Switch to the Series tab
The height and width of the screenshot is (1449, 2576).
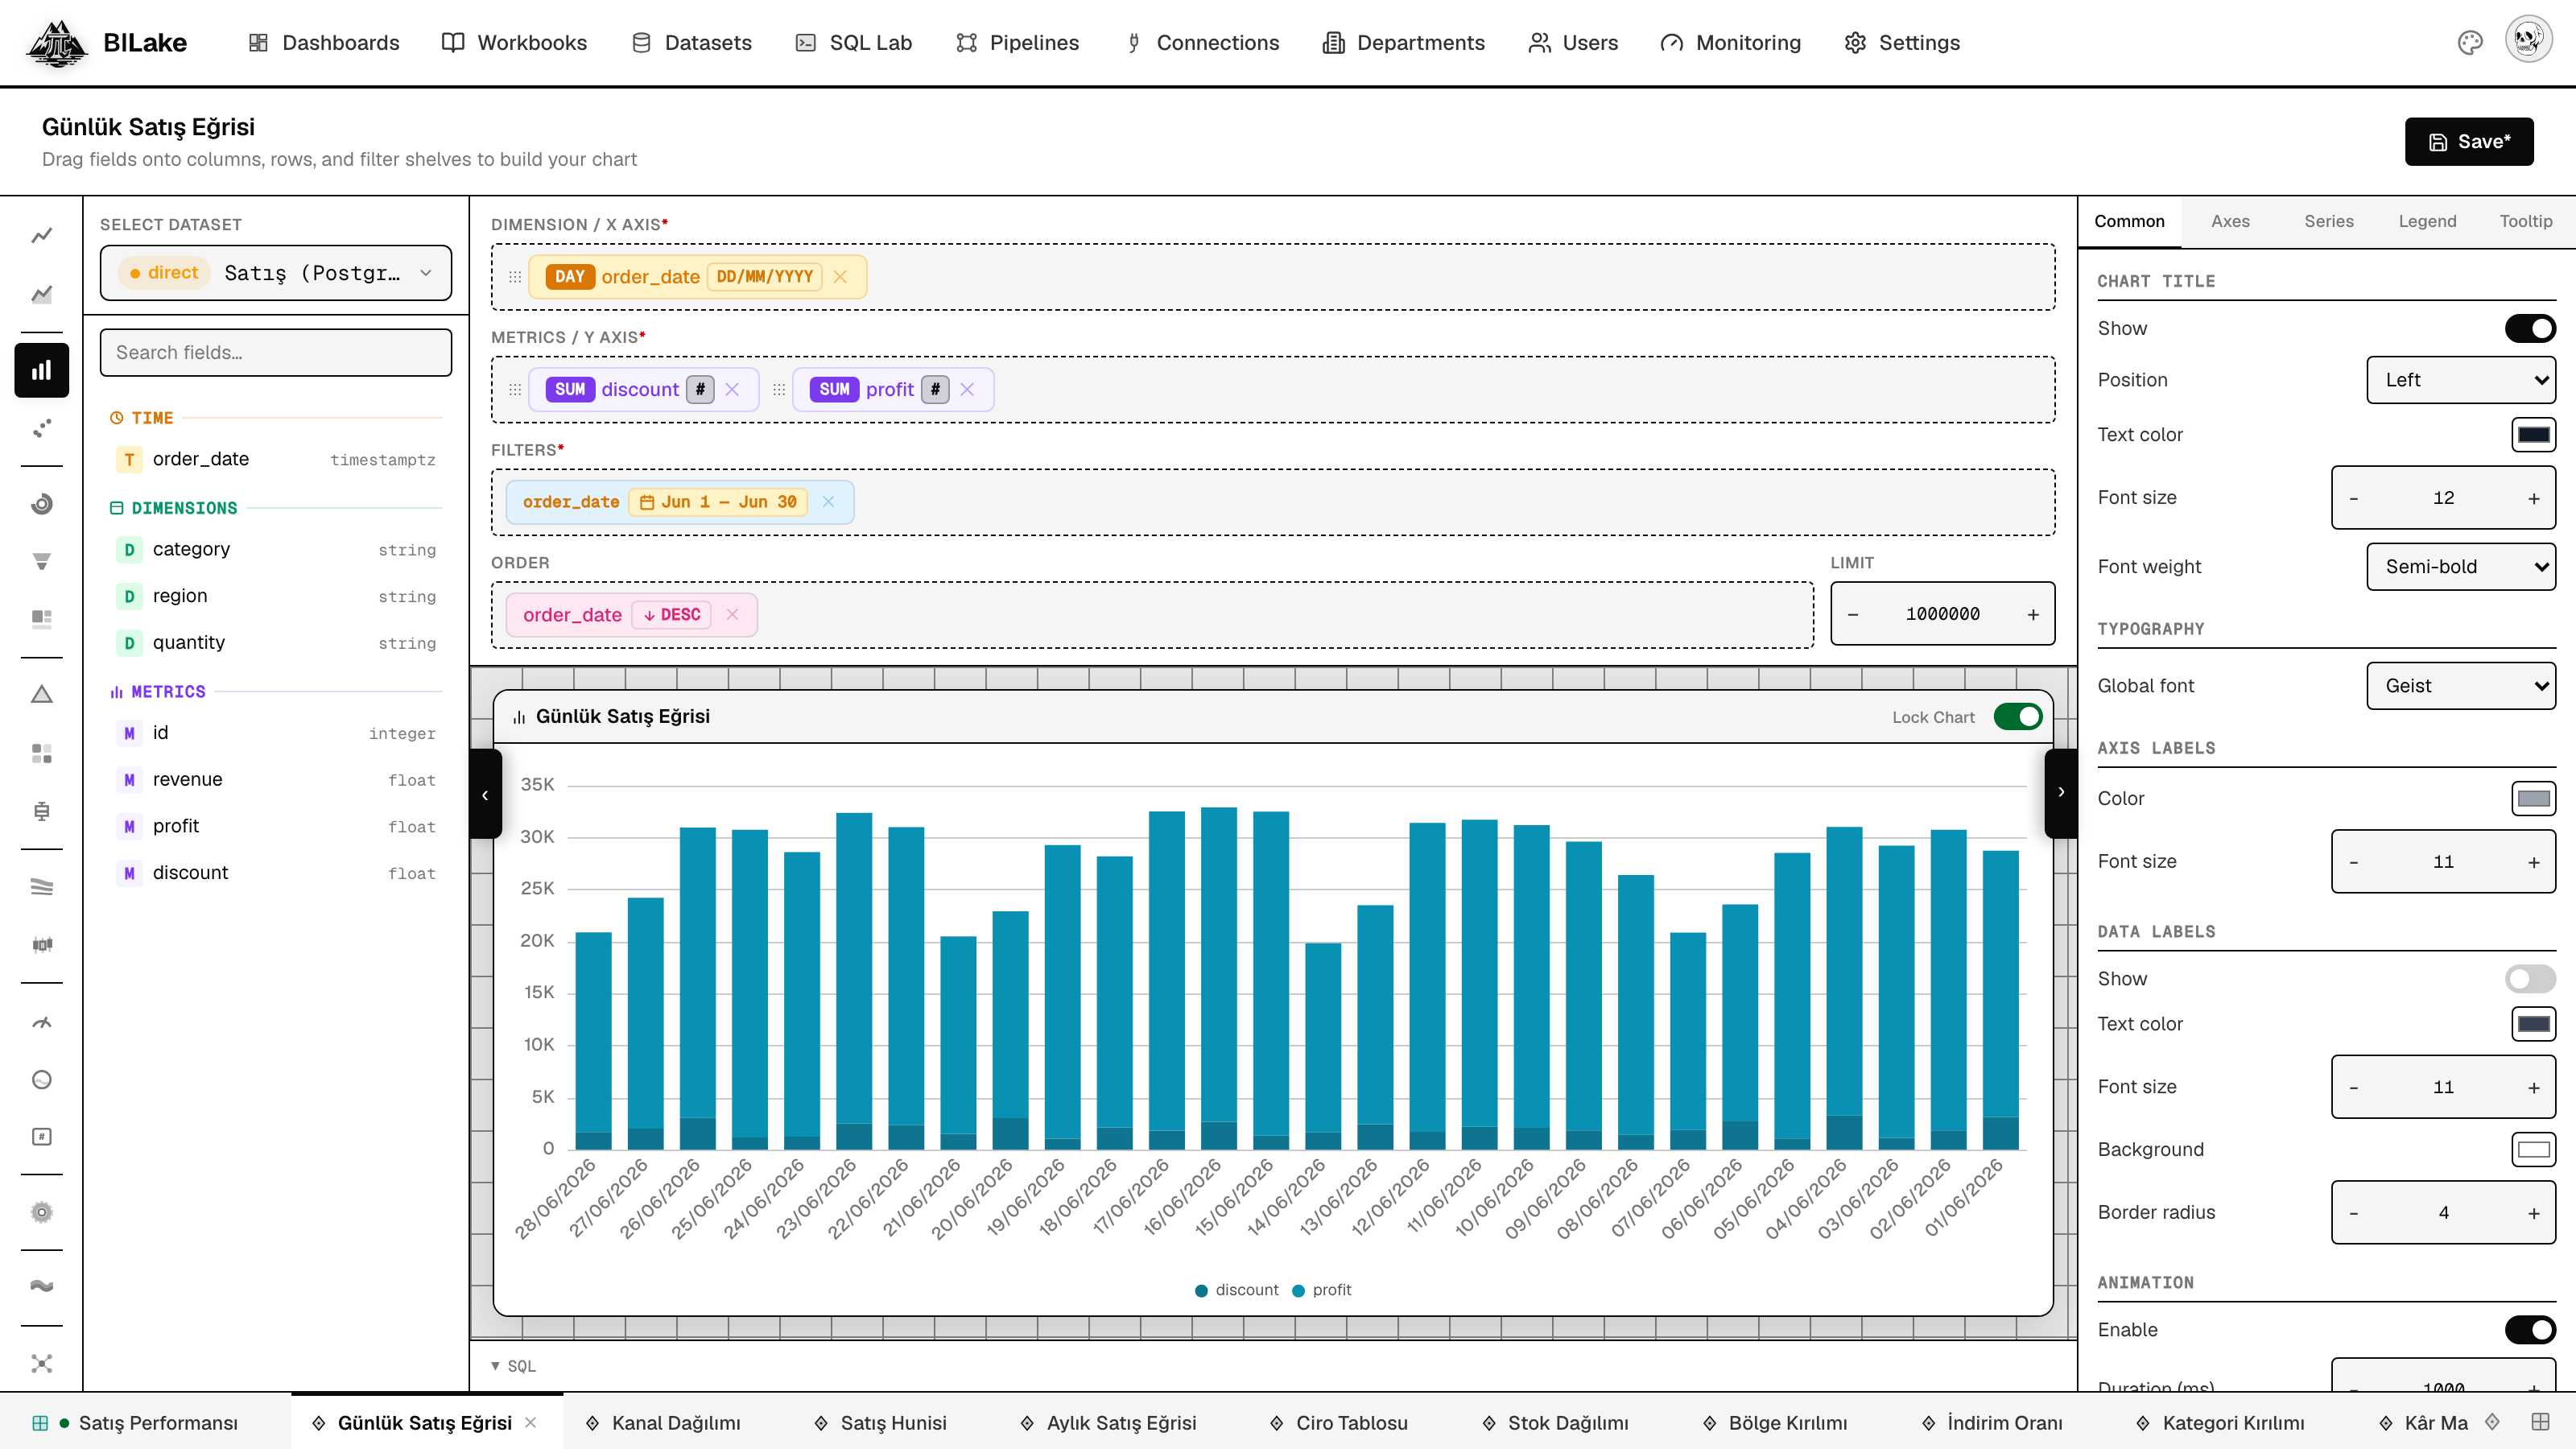[2329, 221]
